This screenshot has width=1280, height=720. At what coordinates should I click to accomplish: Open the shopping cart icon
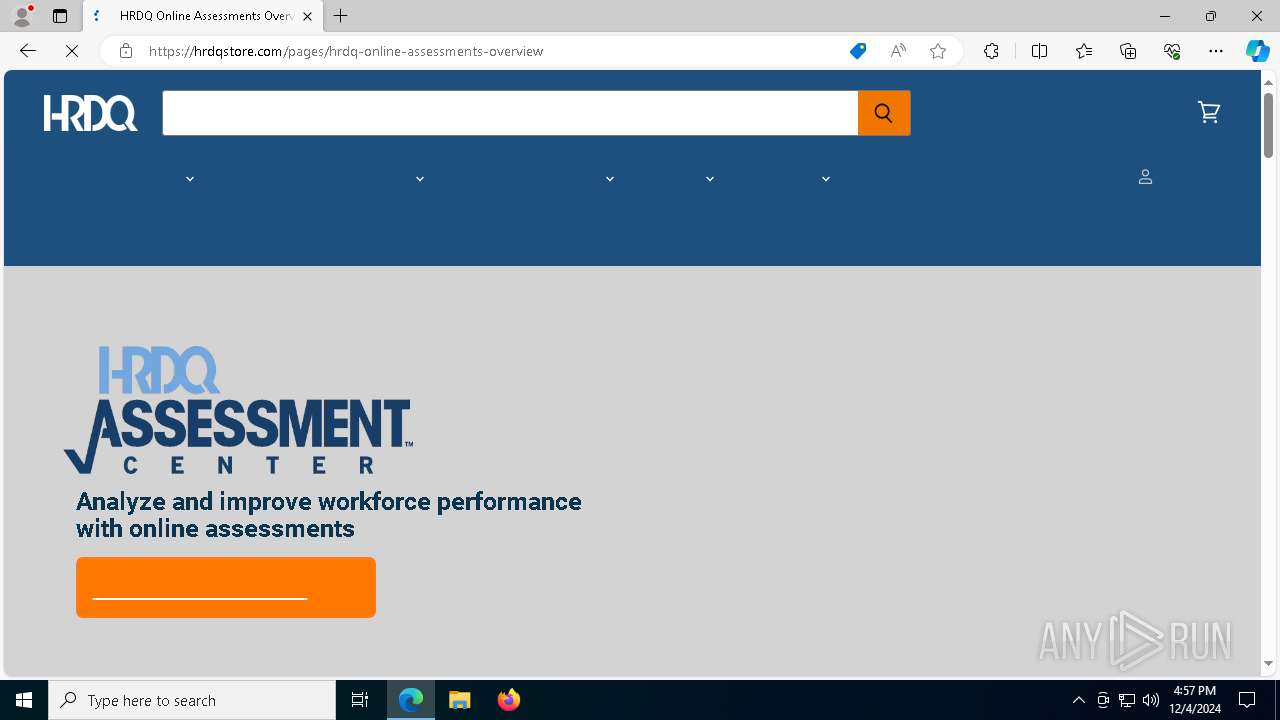pos(1208,112)
